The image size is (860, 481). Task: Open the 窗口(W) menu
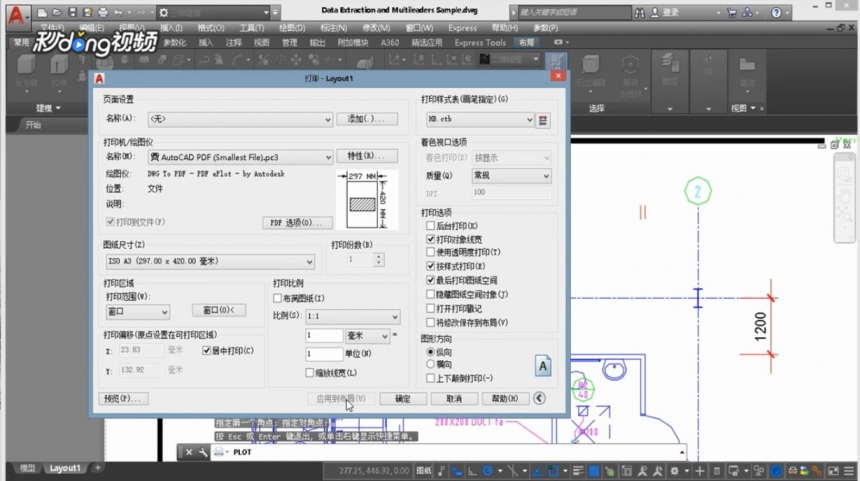tap(420, 28)
